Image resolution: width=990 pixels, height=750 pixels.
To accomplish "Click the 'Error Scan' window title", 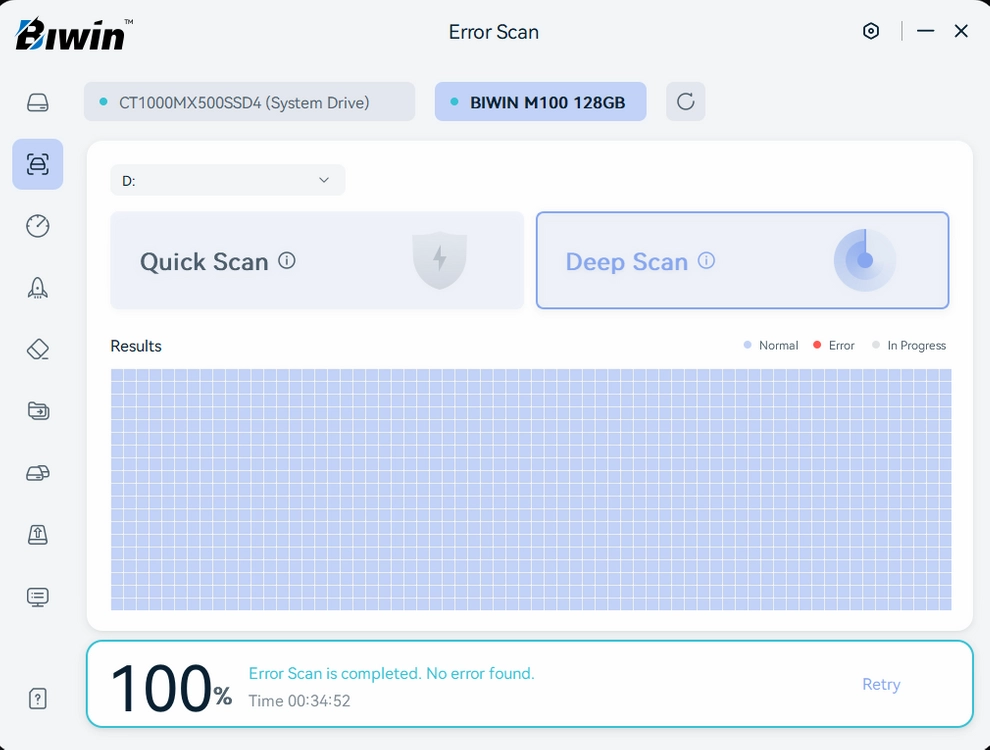I will point(494,32).
